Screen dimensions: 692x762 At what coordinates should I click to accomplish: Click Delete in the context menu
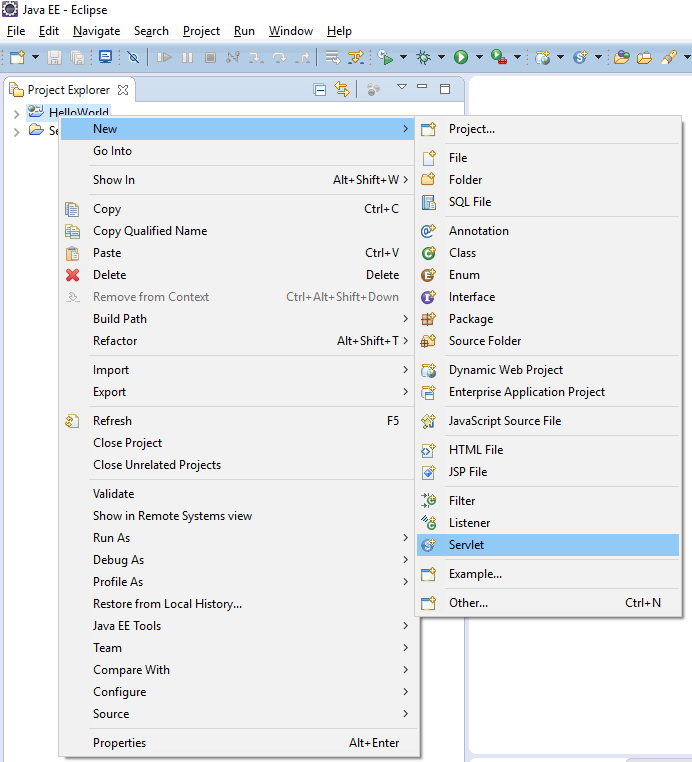coord(237,275)
